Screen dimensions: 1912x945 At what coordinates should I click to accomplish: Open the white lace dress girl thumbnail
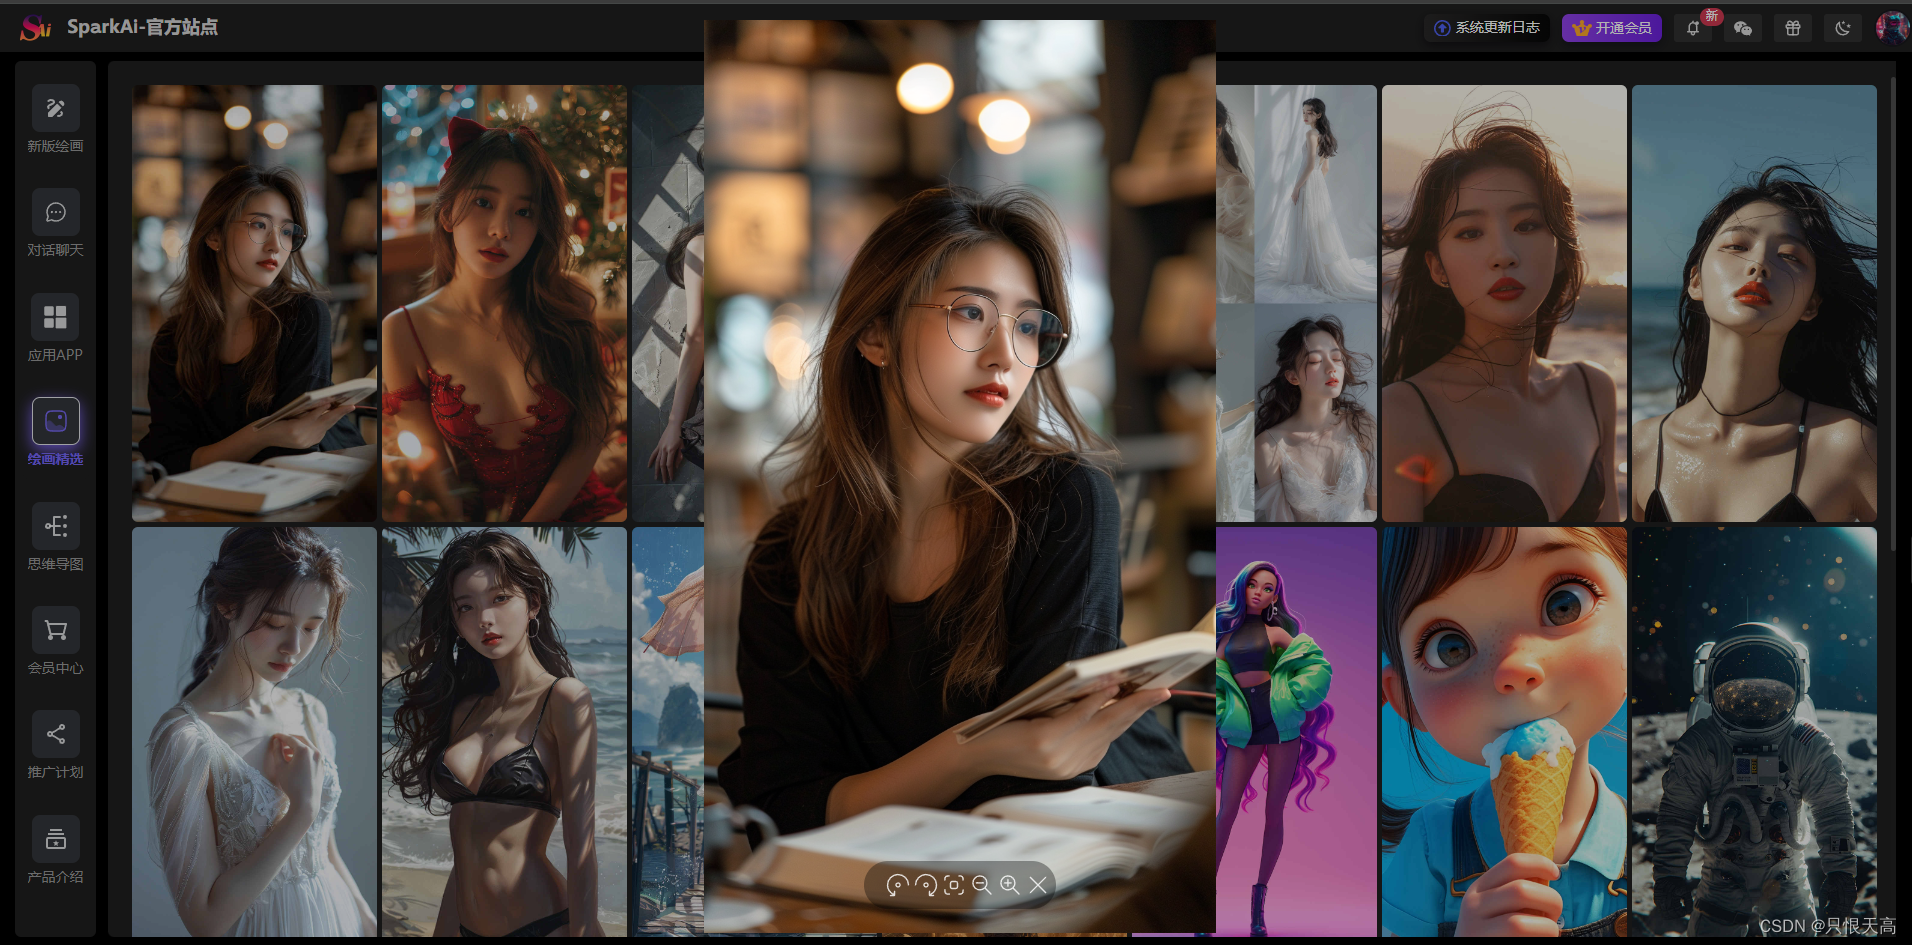coord(255,732)
